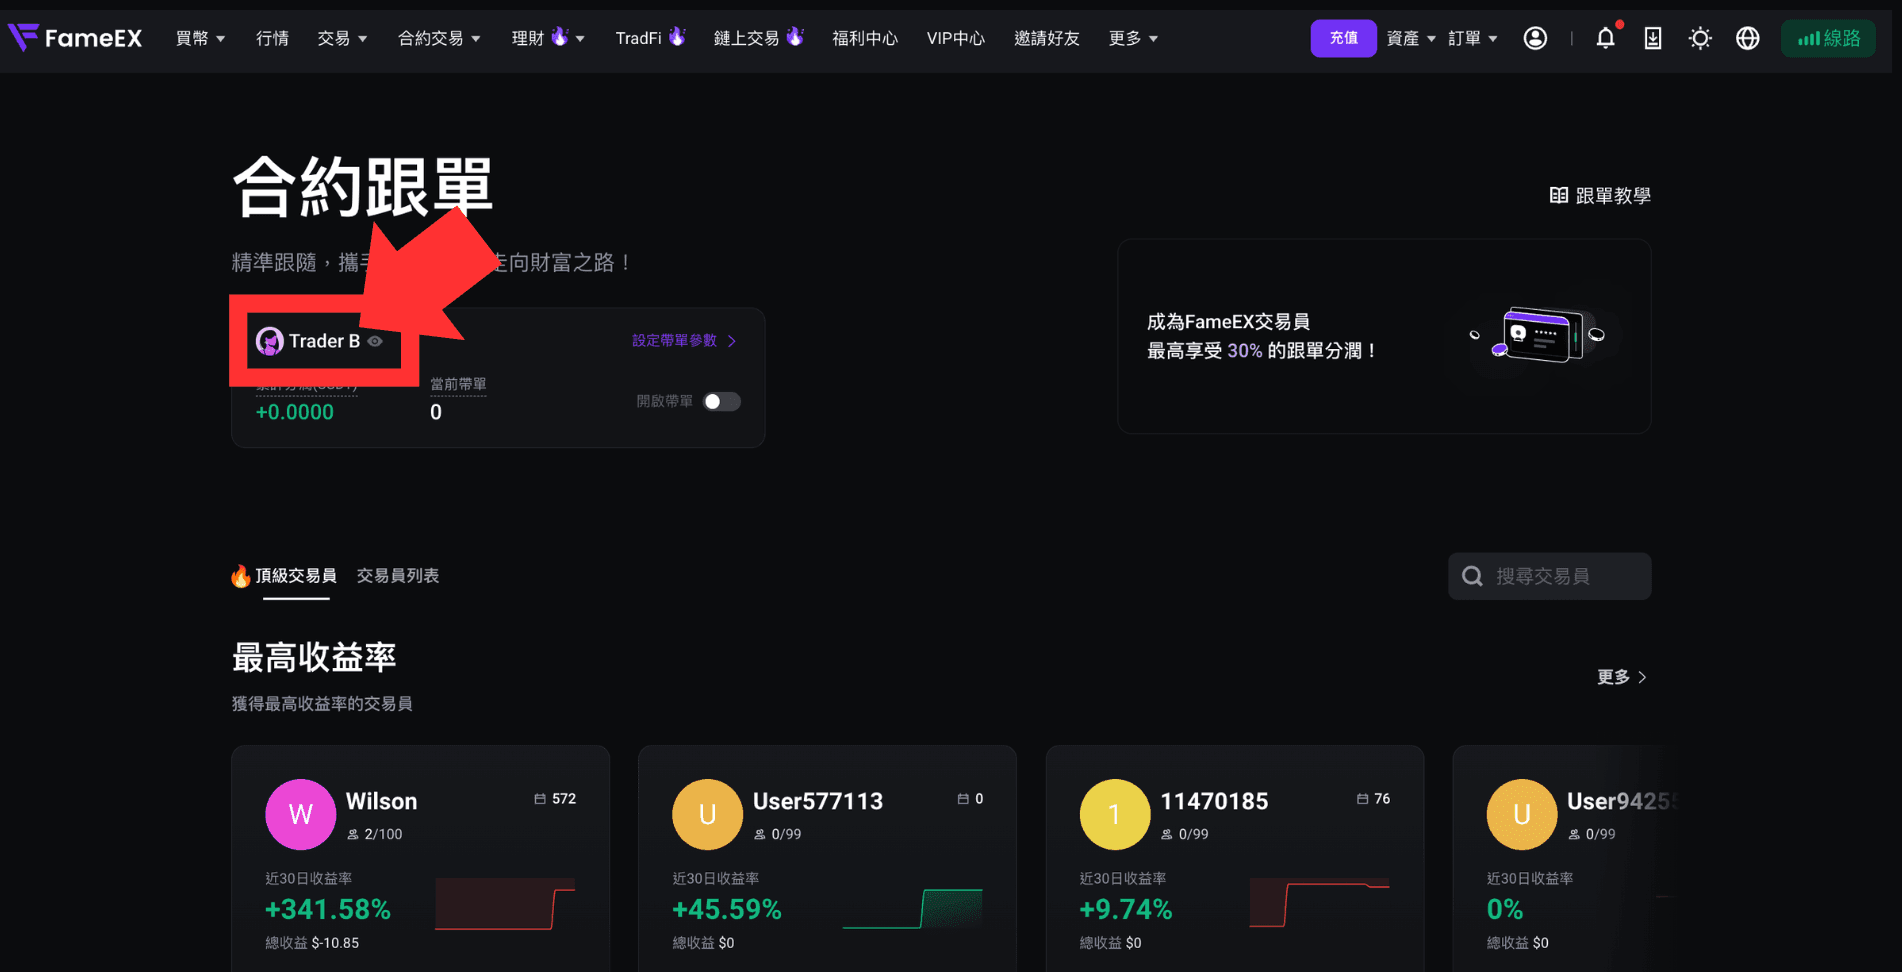The image size is (1902, 972).
Task: Expand the 交易 menu
Action: (342, 38)
